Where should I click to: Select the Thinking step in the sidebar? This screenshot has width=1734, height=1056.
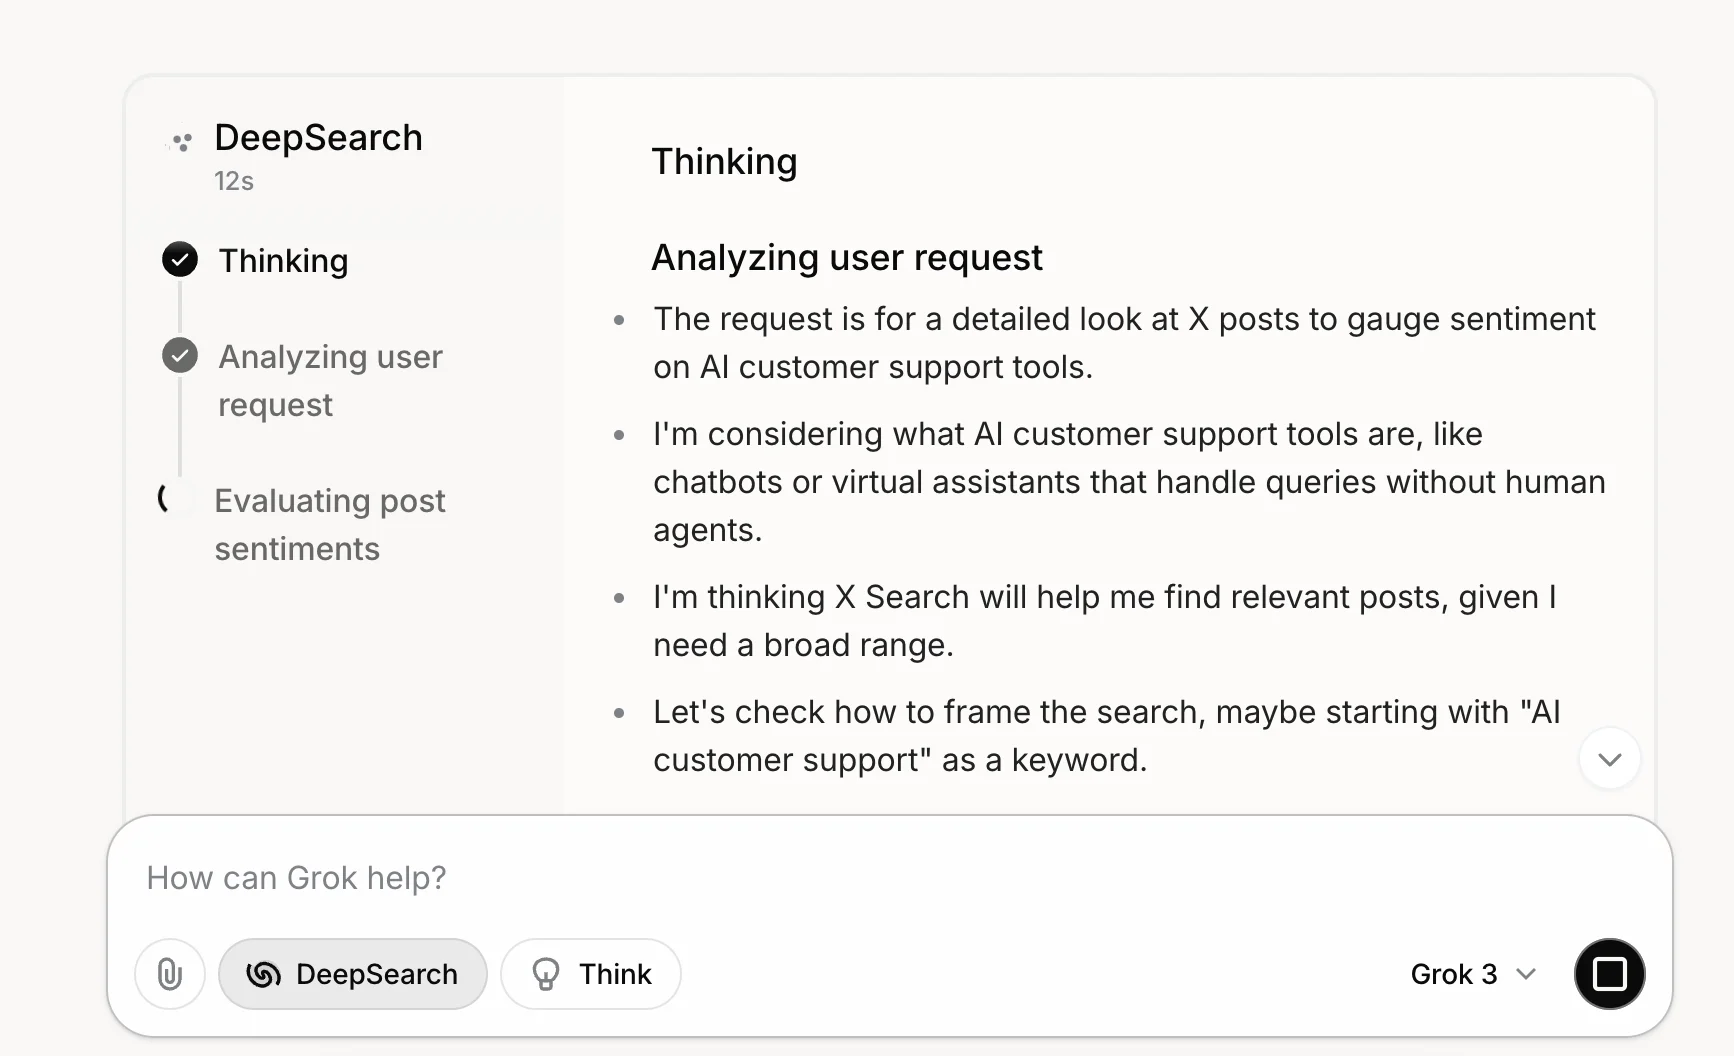point(283,261)
